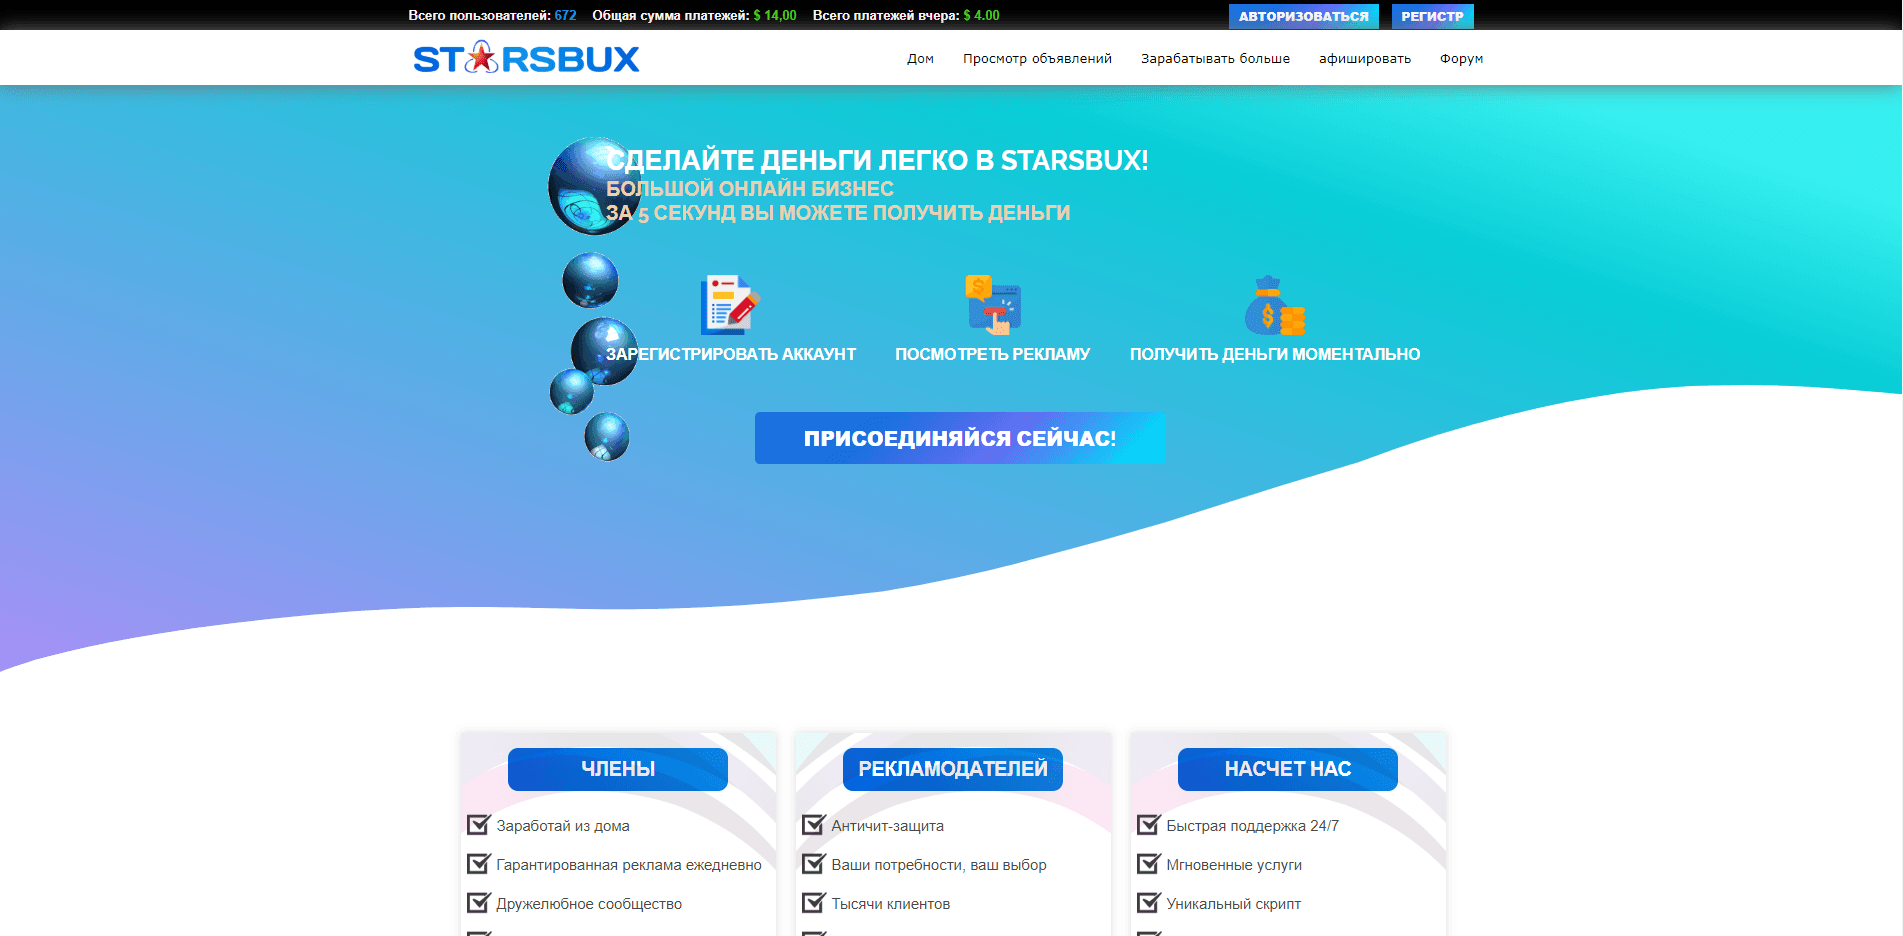This screenshot has width=1903, height=936.
Task: Click the red star in the logo
Action: (482, 58)
